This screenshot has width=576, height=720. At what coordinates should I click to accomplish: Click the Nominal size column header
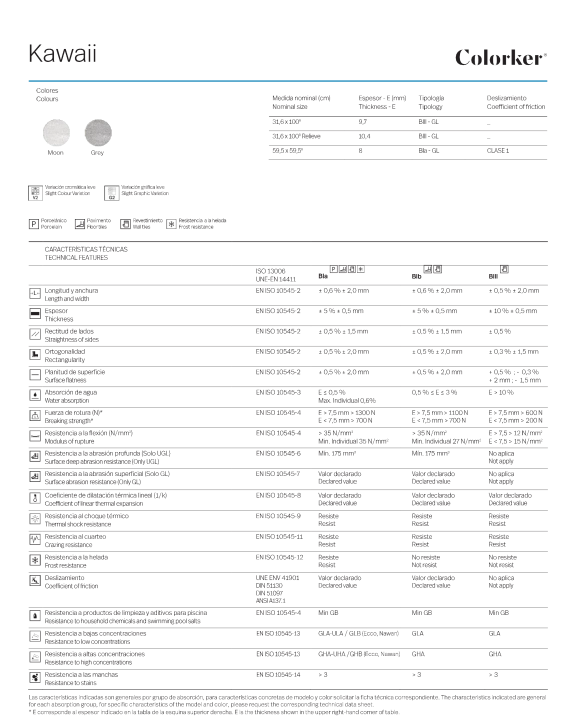point(301,102)
